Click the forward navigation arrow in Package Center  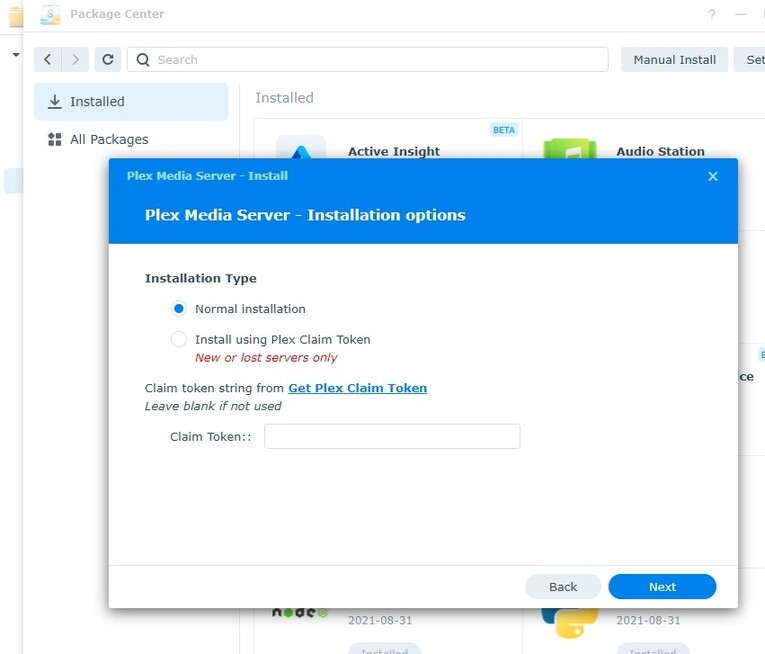tap(75, 60)
